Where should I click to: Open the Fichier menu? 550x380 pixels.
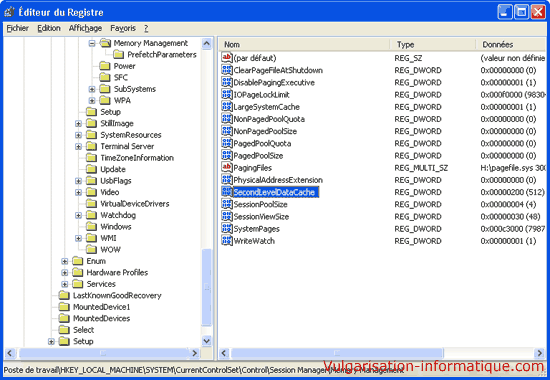coord(18,28)
